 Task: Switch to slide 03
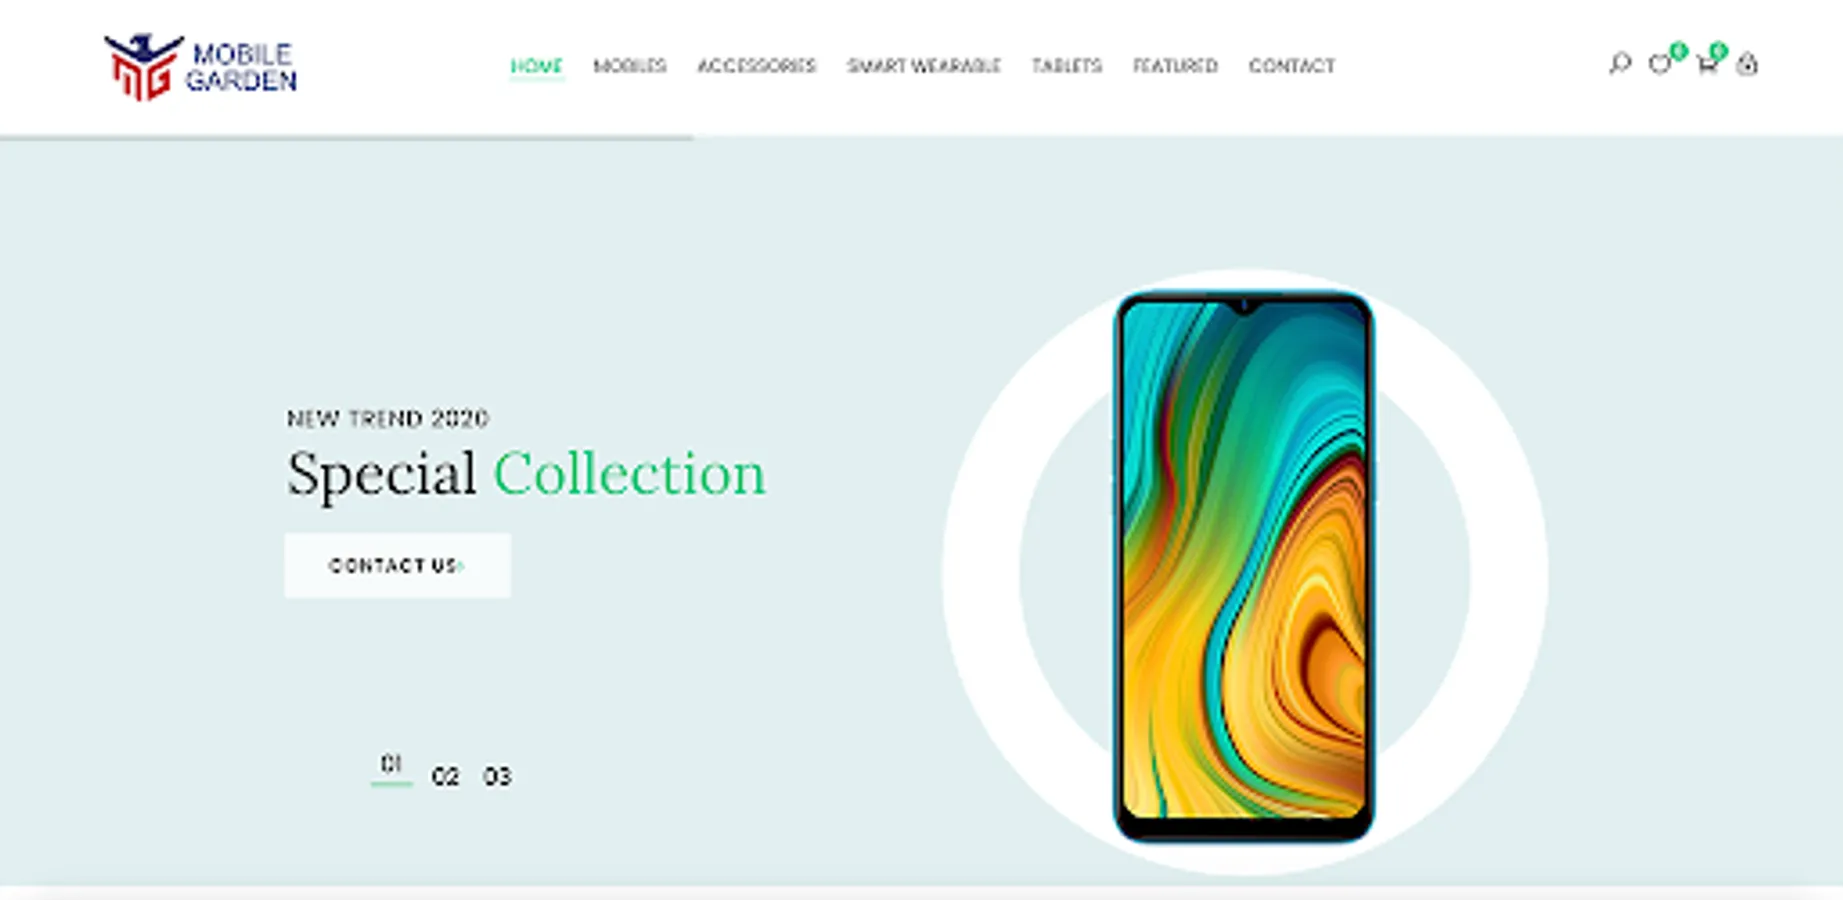tap(497, 776)
